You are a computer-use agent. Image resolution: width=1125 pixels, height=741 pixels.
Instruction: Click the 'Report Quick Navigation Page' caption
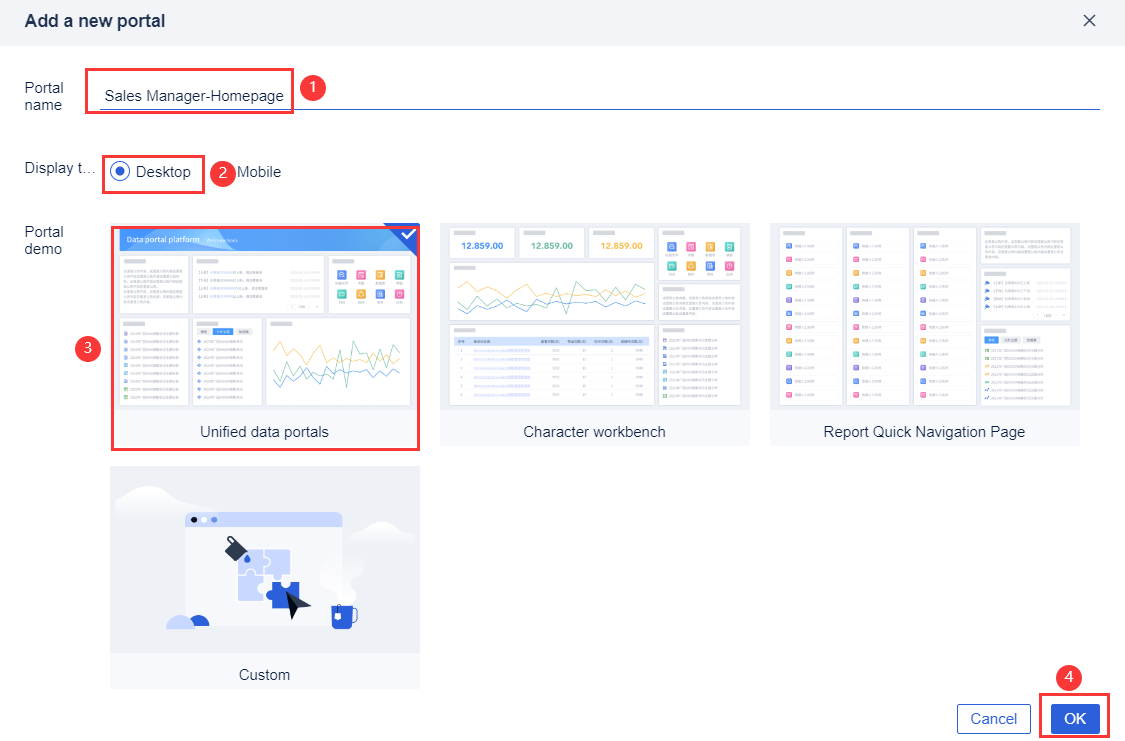coord(924,432)
